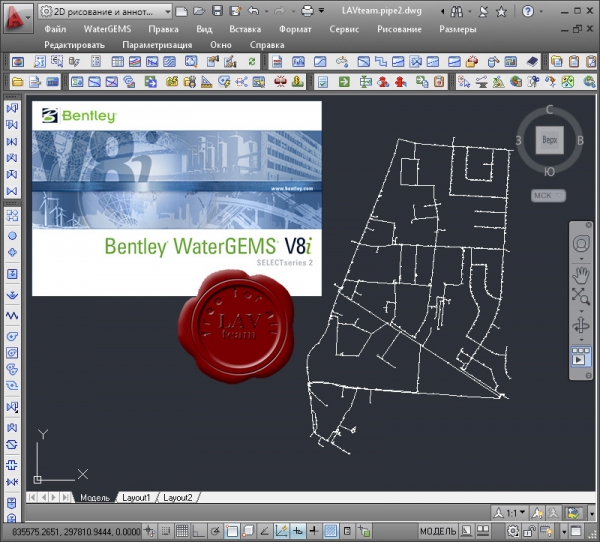Click the Pan hand icon on navigation bar

pyautogui.click(x=581, y=275)
